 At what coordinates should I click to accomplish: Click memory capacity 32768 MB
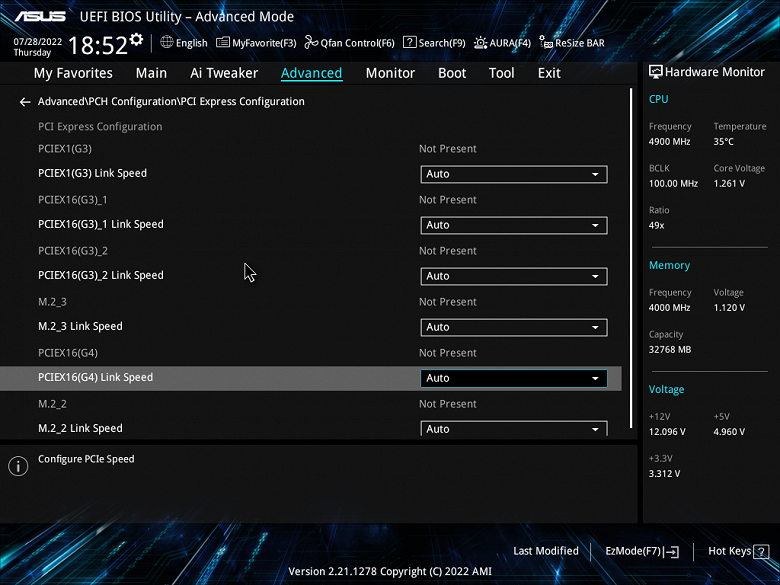pos(670,350)
